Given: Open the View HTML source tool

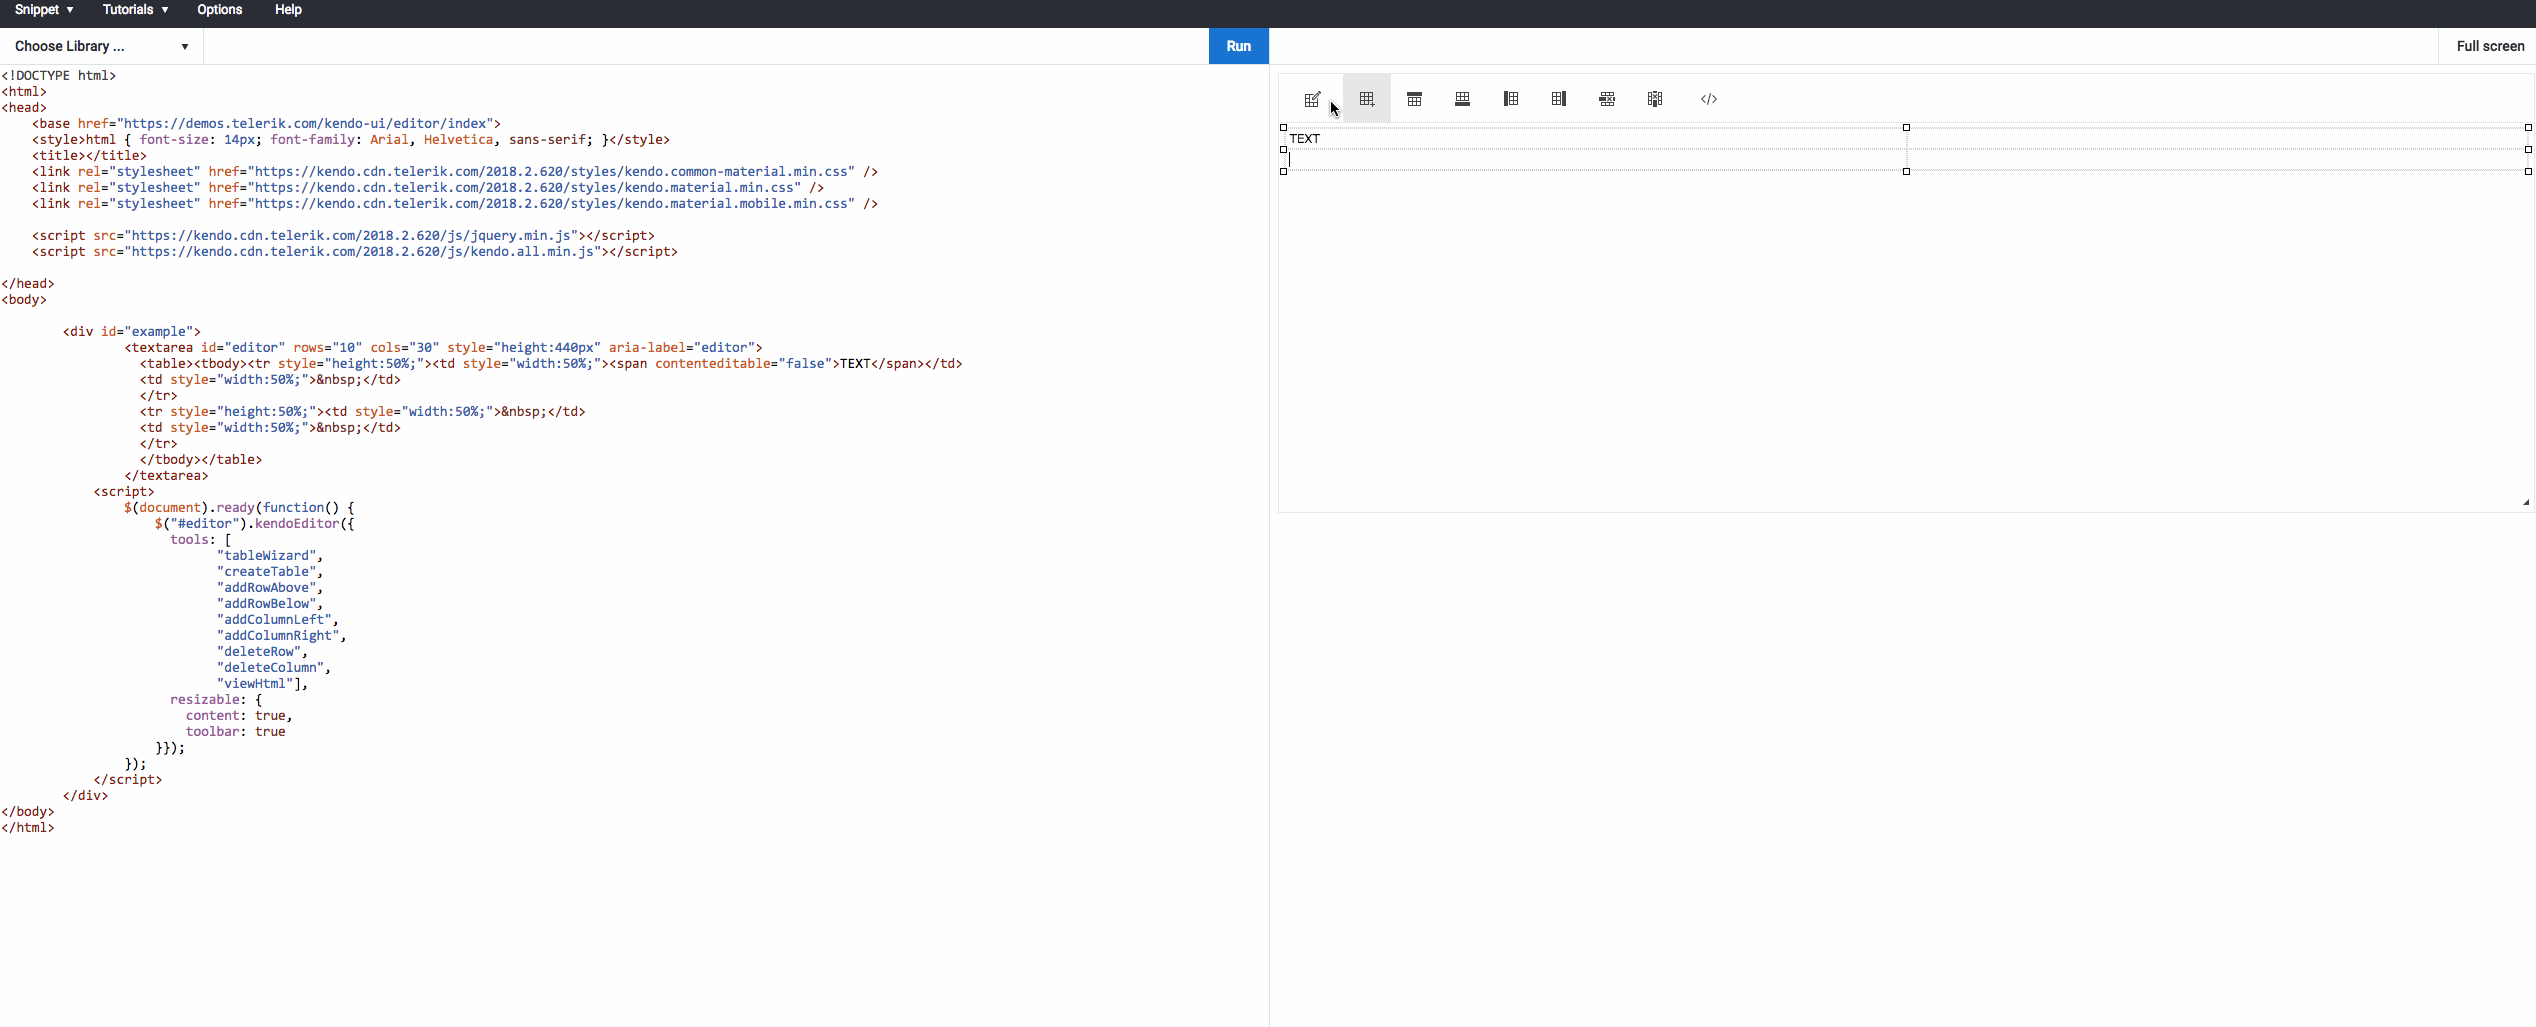Looking at the screenshot, I should 1709,98.
